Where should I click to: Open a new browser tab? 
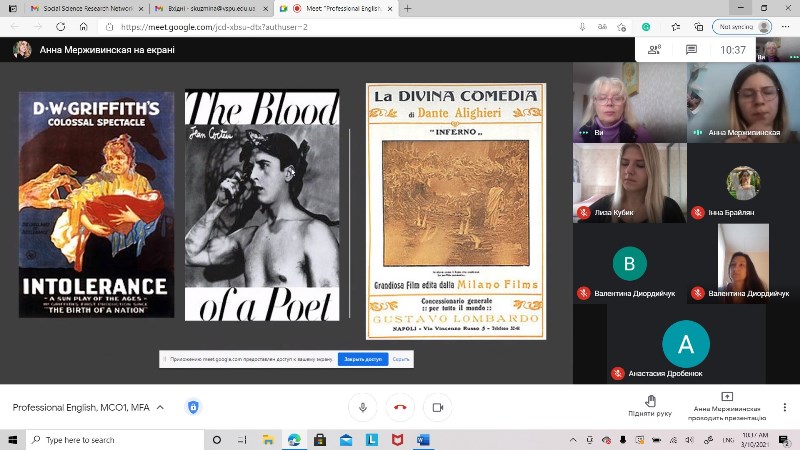coord(407,9)
